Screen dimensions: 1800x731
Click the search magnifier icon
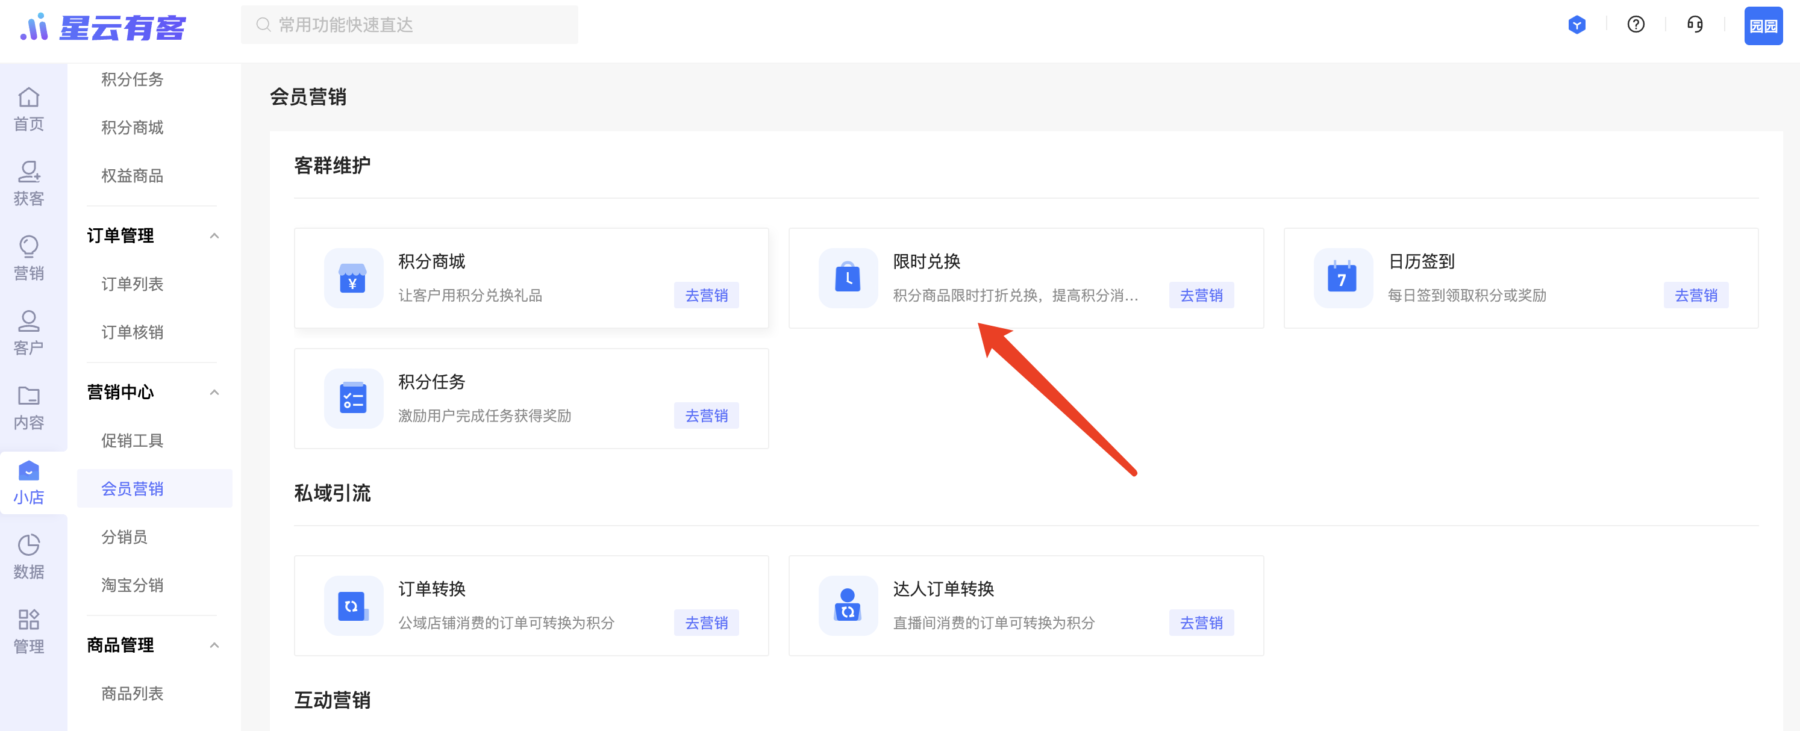coord(263,25)
